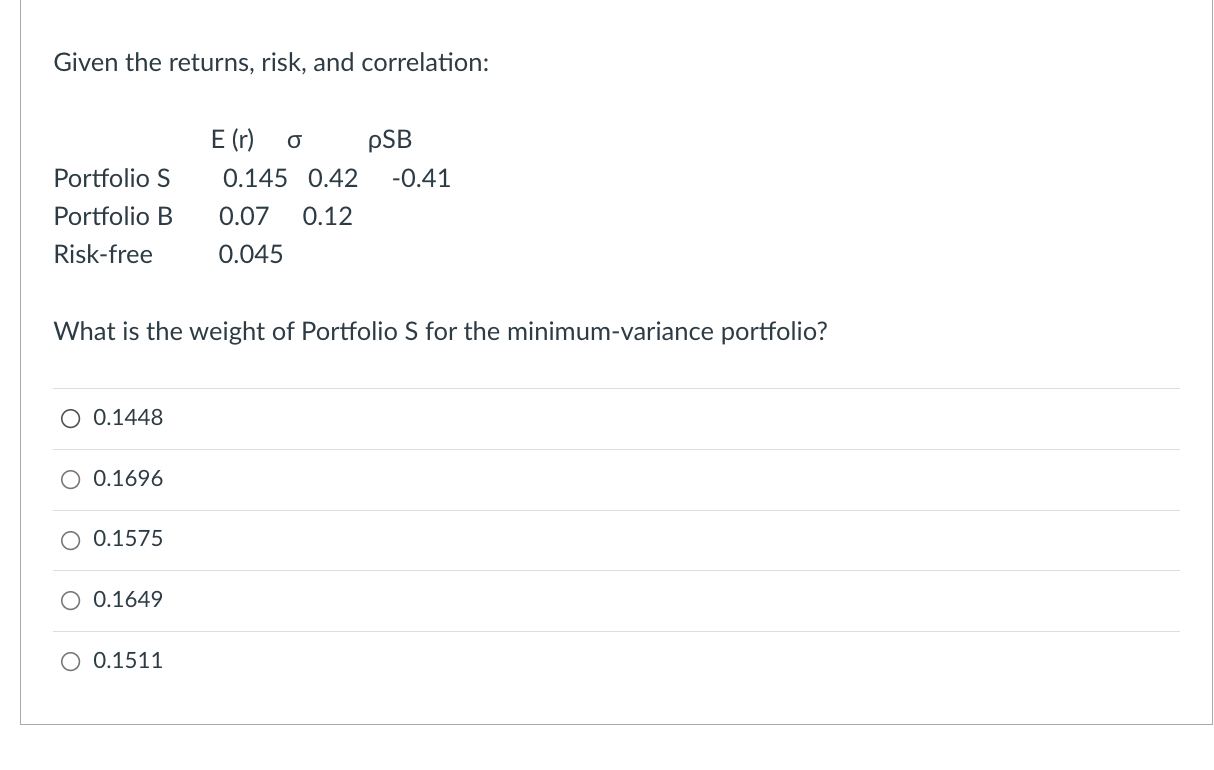
Task: Click the question prompt about minimum-variance portfolio
Action: tap(440, 332)
